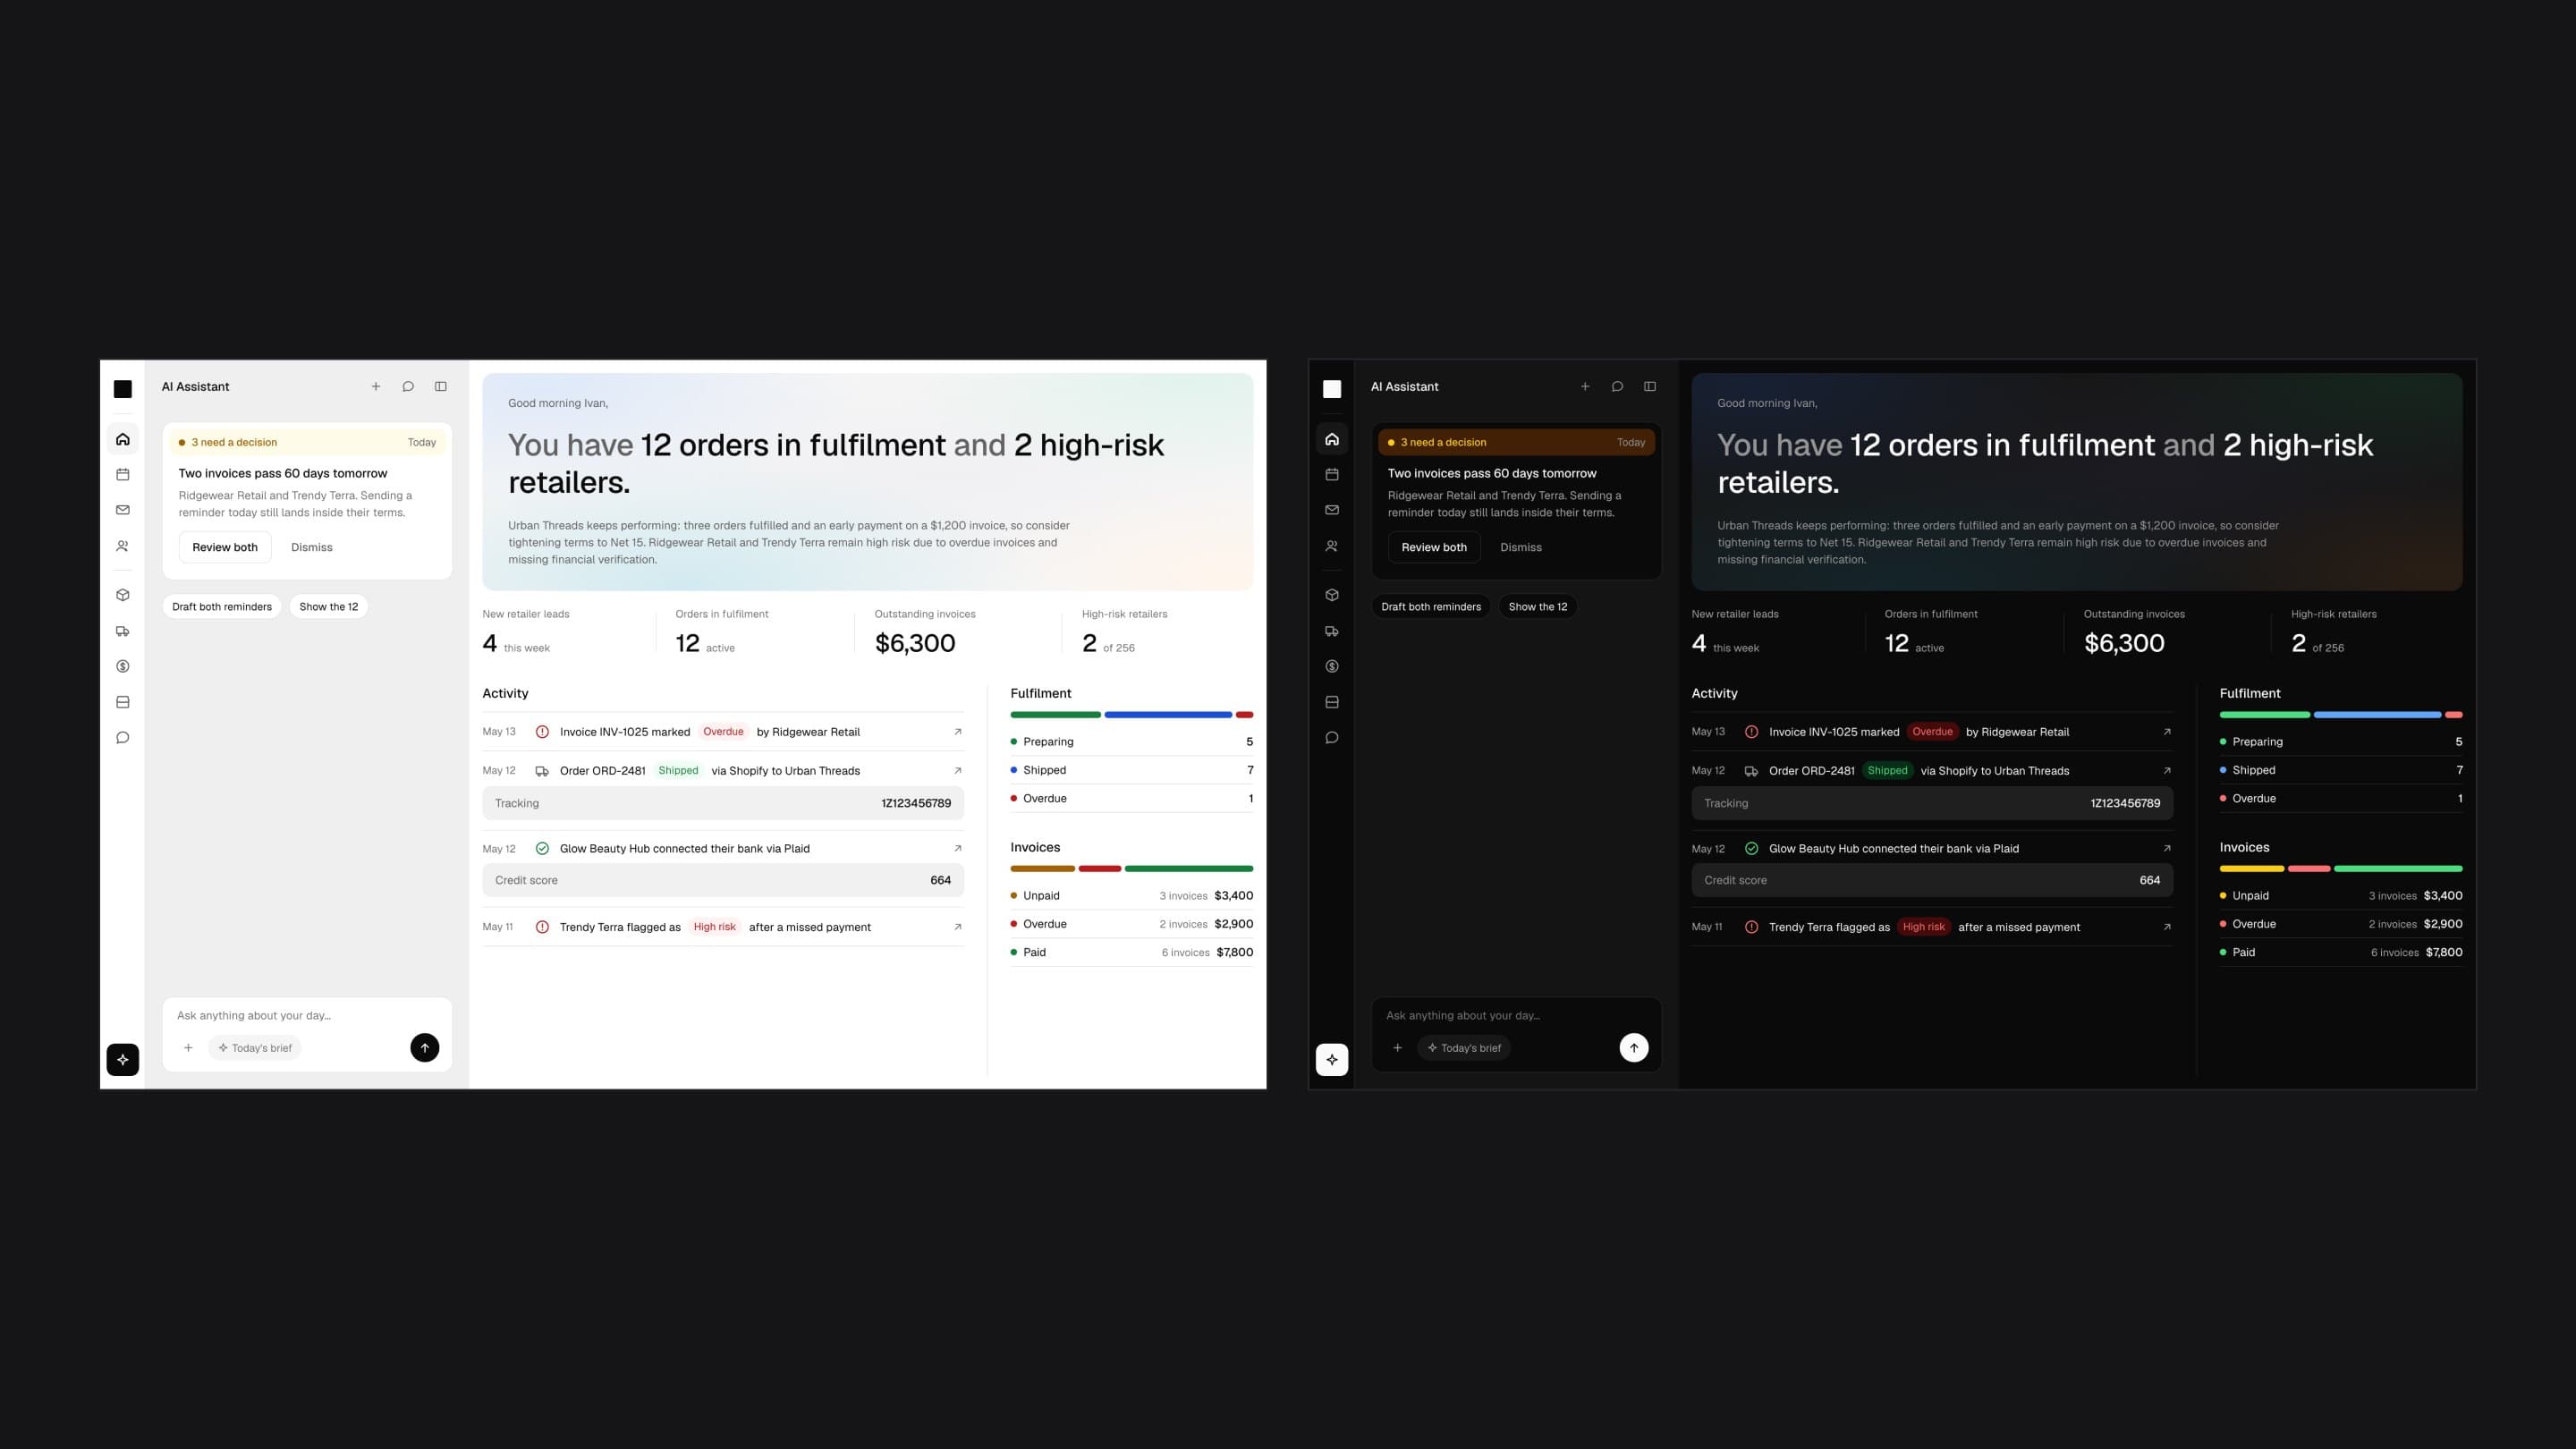This screenshot has height=1449, width=2576.
Task: Open ORD-2481 activity arrow in light theme
Action: pyautogui.click(x=958, y=770)
